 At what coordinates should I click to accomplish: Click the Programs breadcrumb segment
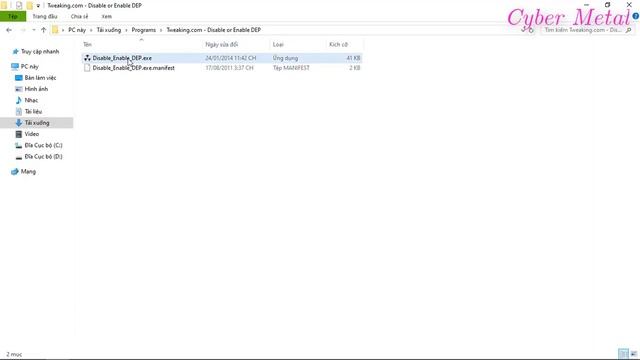click(144, 30)
